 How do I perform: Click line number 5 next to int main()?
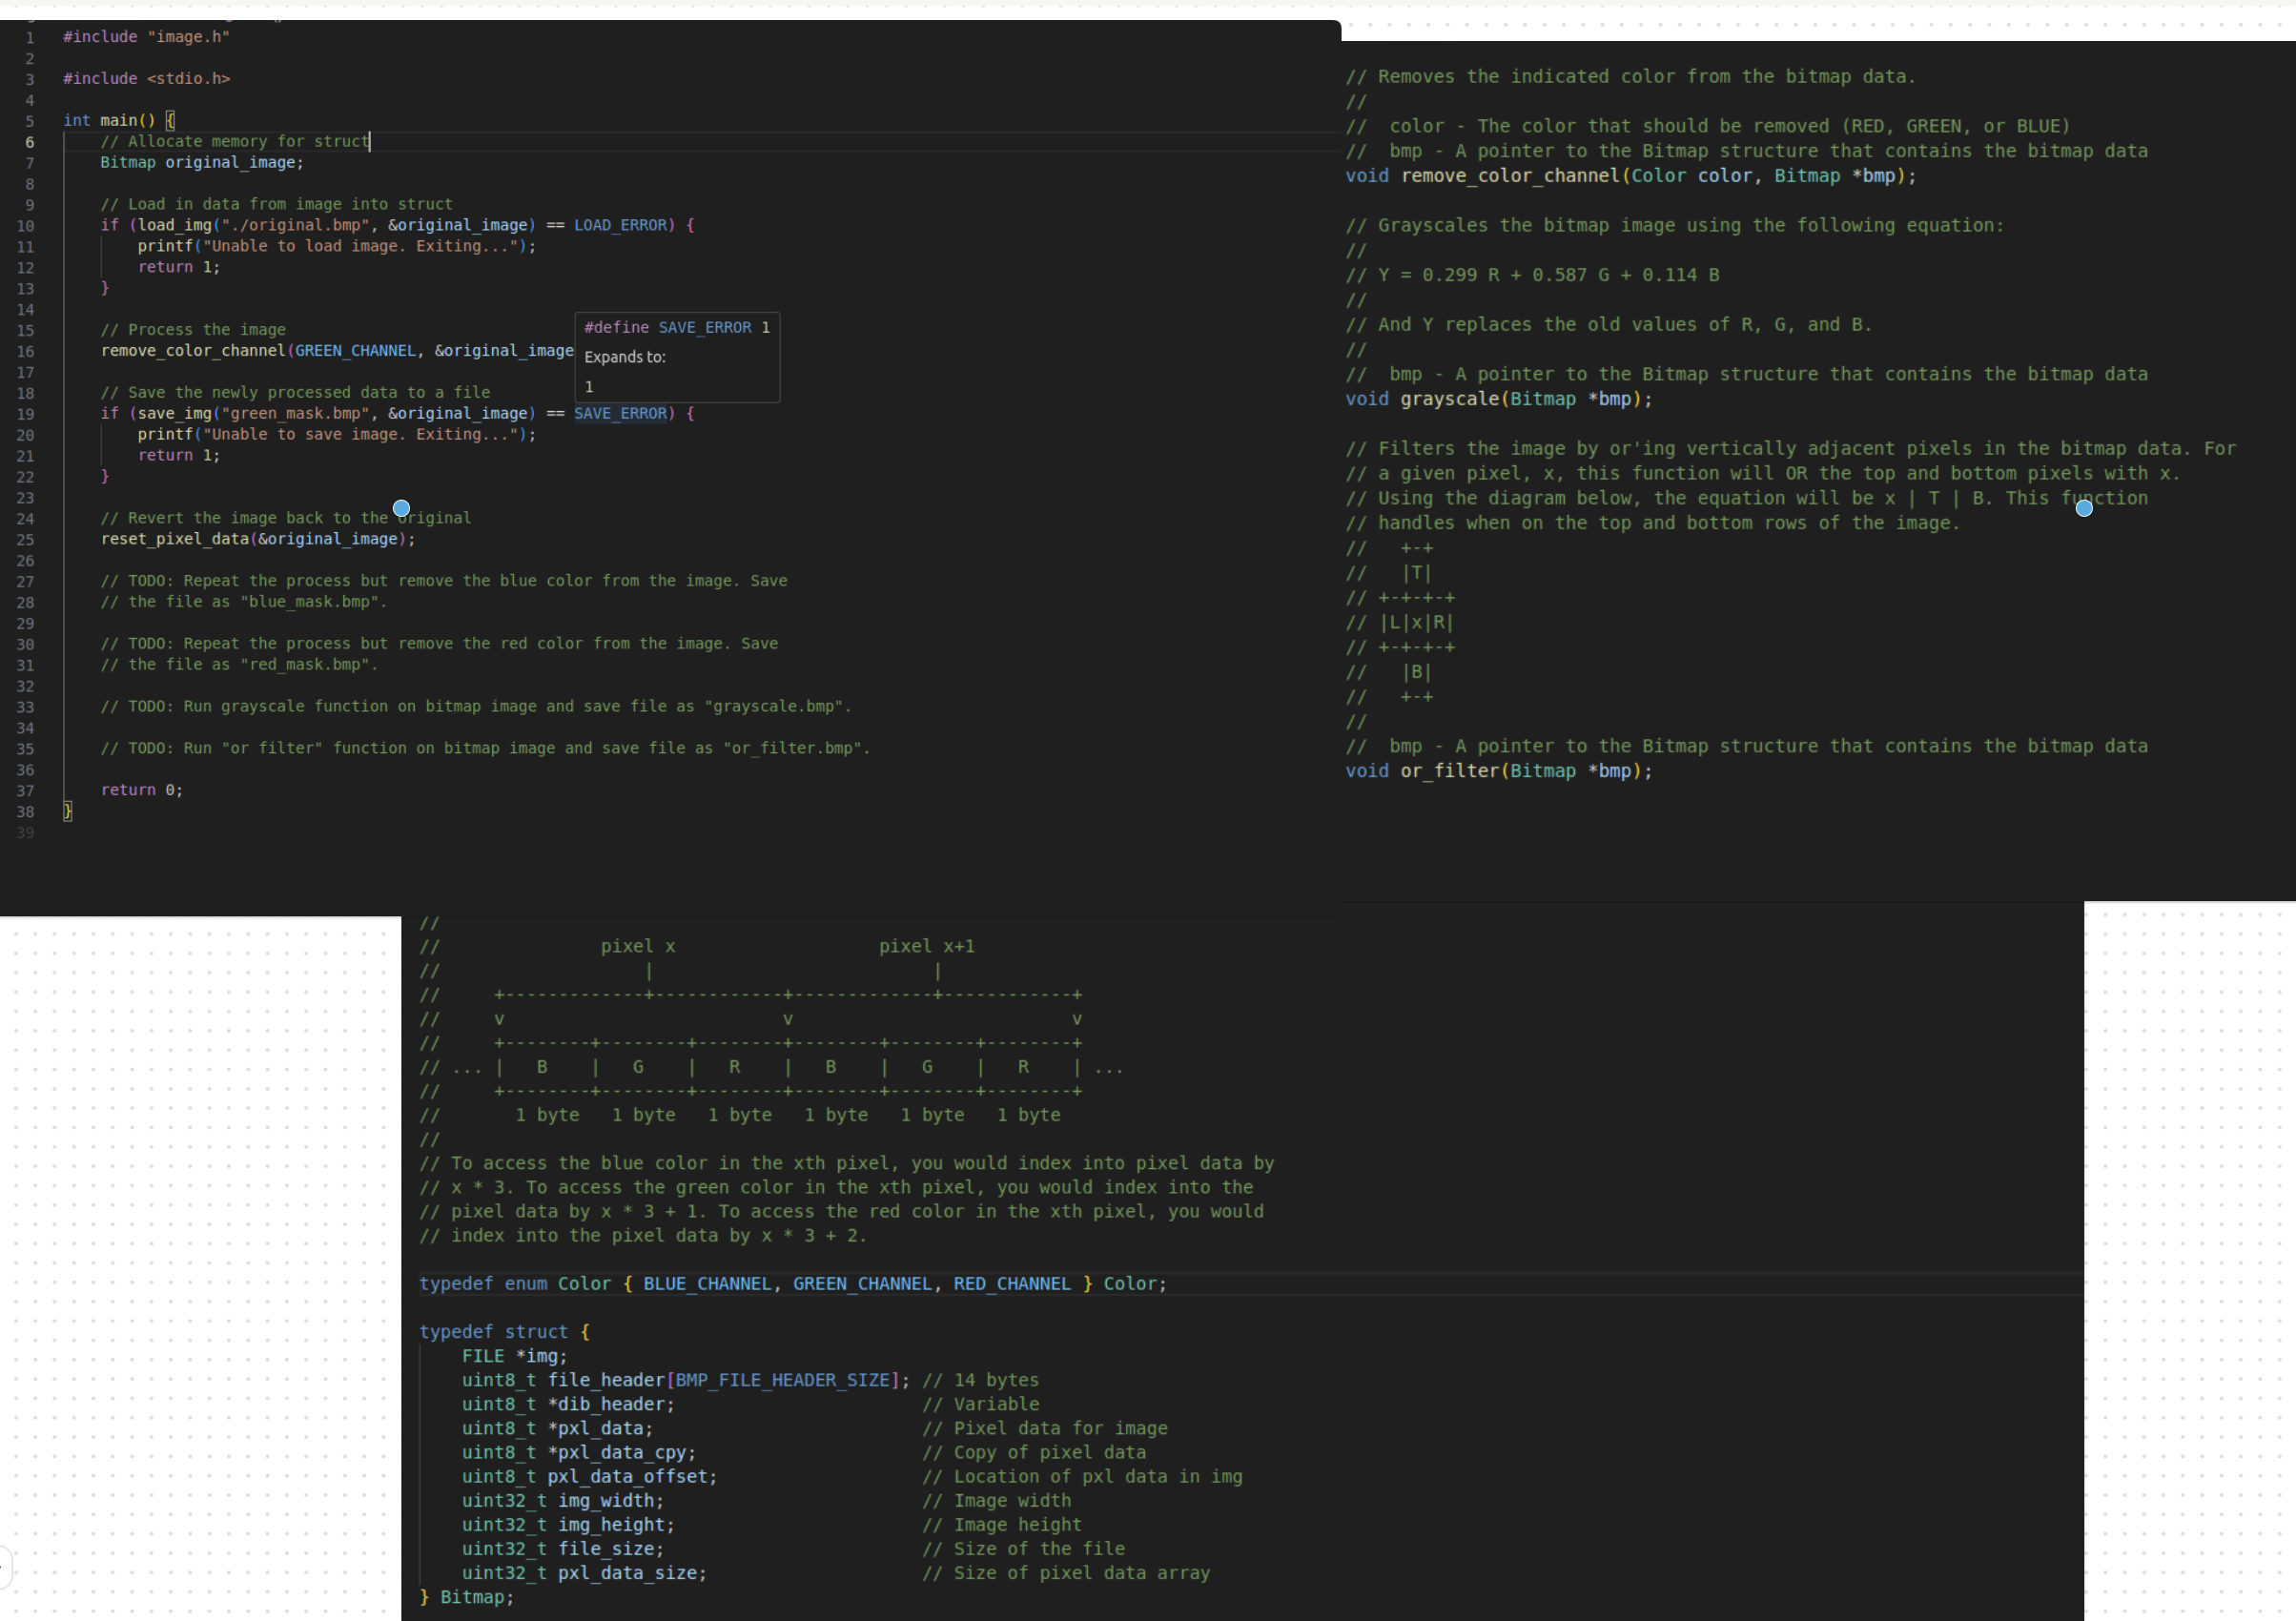[30, 120]
